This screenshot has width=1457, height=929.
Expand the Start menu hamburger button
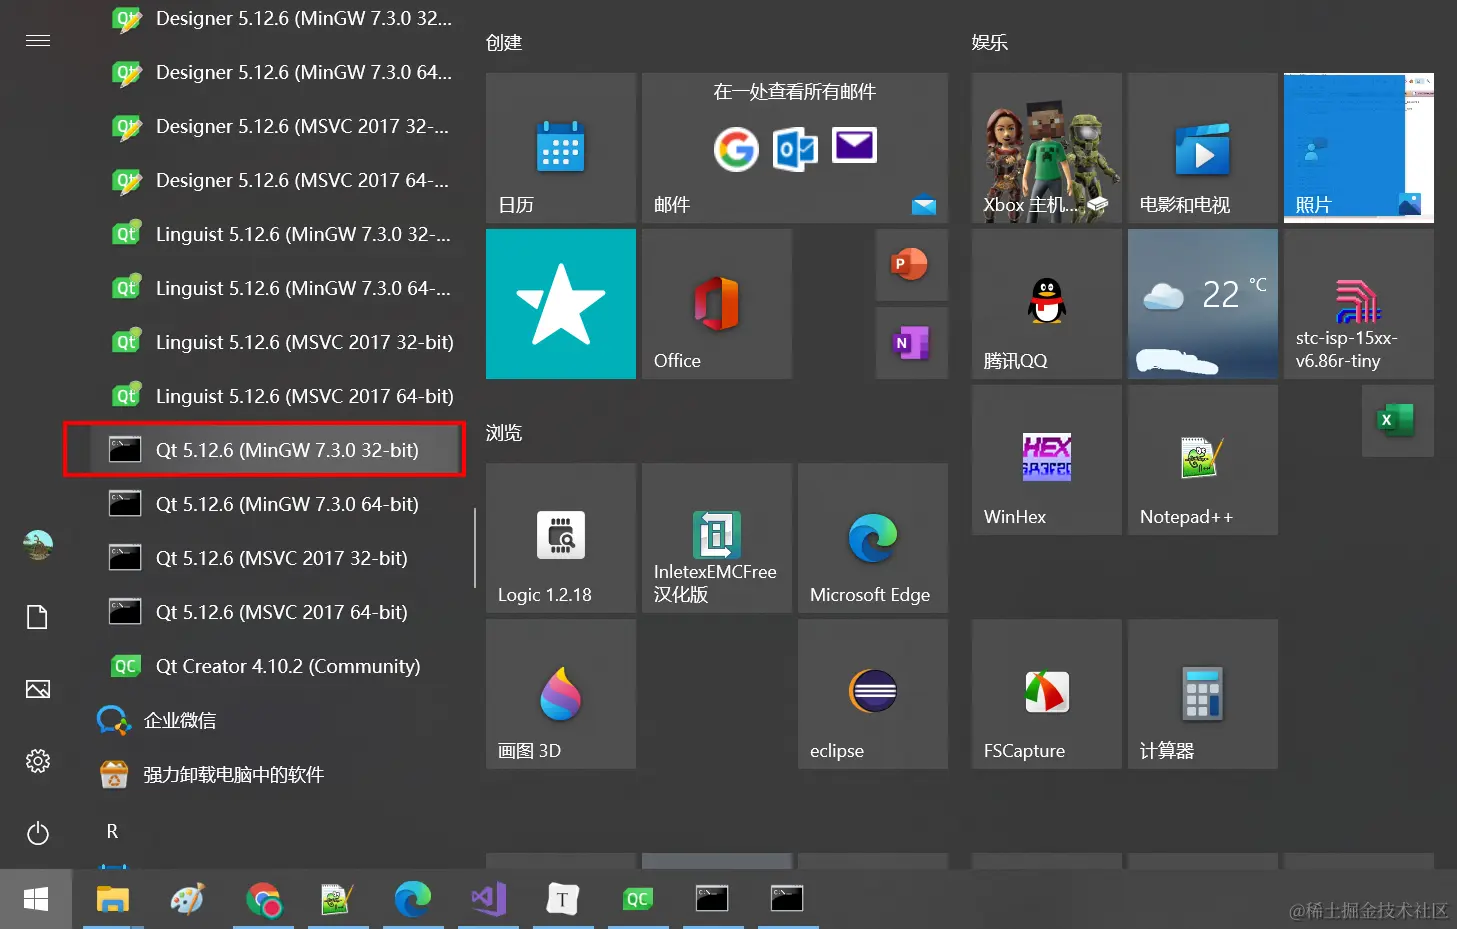[38, 41]
